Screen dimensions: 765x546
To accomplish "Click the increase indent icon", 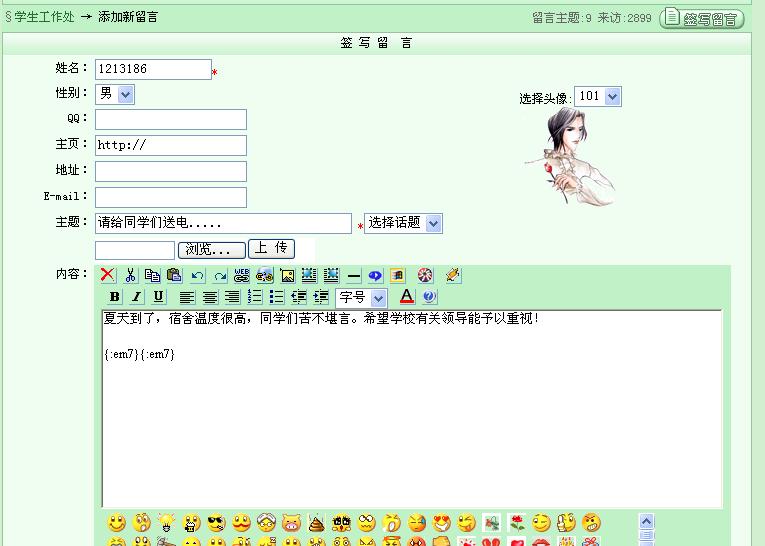I will click(321, 297).
